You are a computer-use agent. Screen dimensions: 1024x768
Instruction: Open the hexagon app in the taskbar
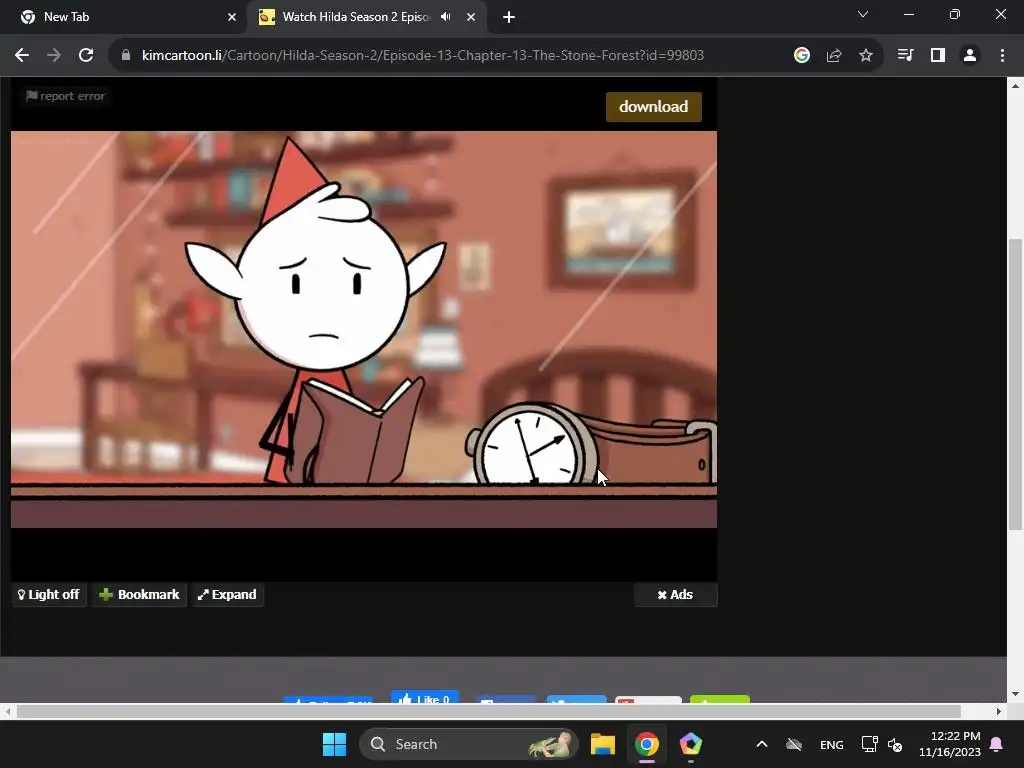(x=690, y=744)
